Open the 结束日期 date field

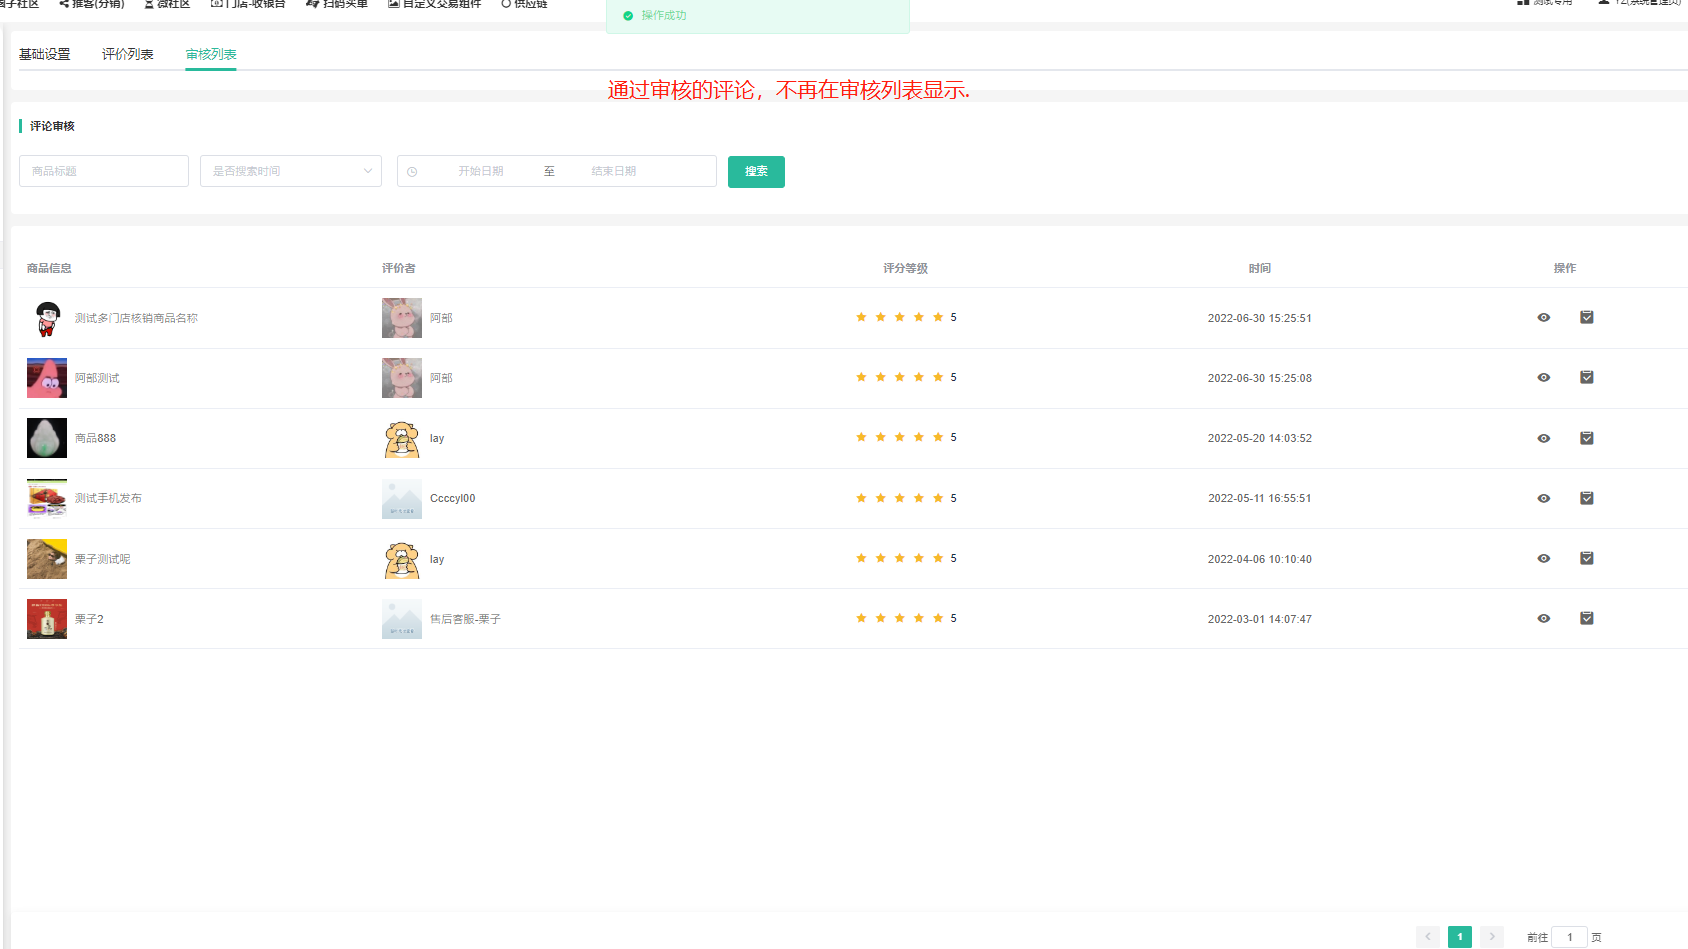(x=613, y=171)
